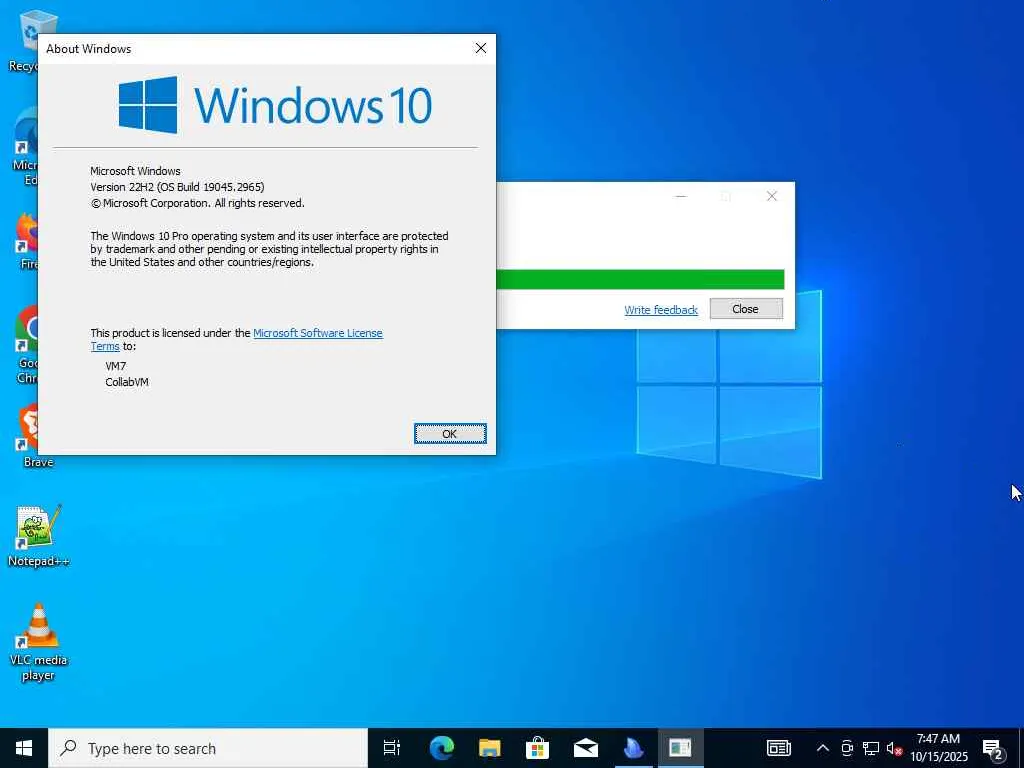Click the Meet Now tray icon
1024x768 pixels.
[x=847, y=748]
